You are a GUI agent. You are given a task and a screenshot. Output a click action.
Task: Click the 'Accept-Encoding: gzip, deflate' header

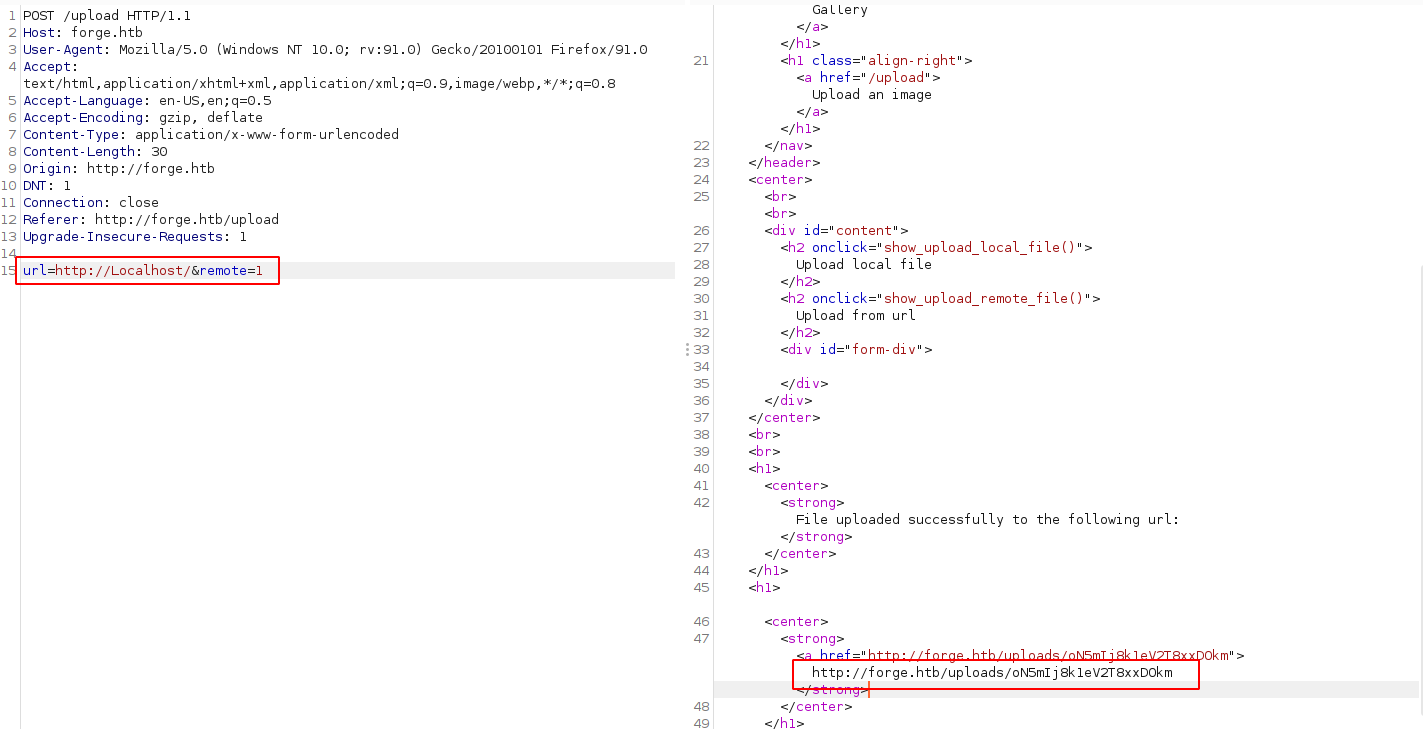click(x=143, y=118)
